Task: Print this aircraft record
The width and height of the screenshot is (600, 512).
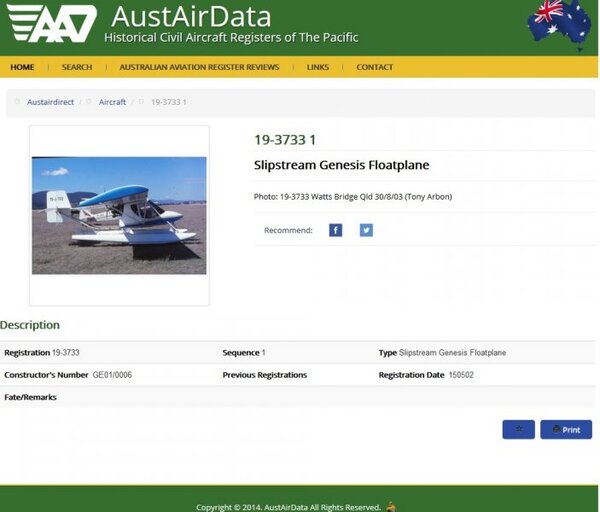Action: (566, 429)
